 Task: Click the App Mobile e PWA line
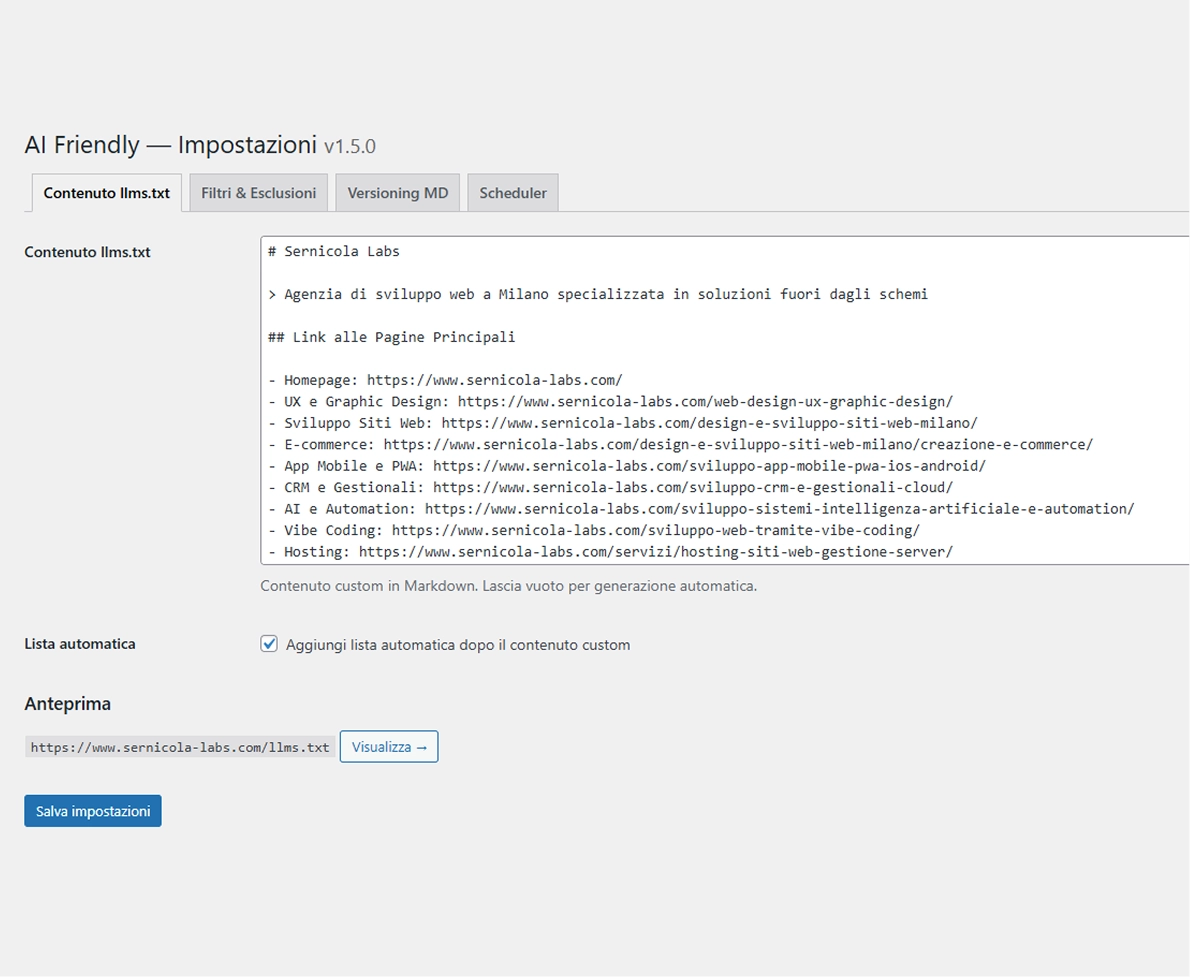click(x=625, y=465)
